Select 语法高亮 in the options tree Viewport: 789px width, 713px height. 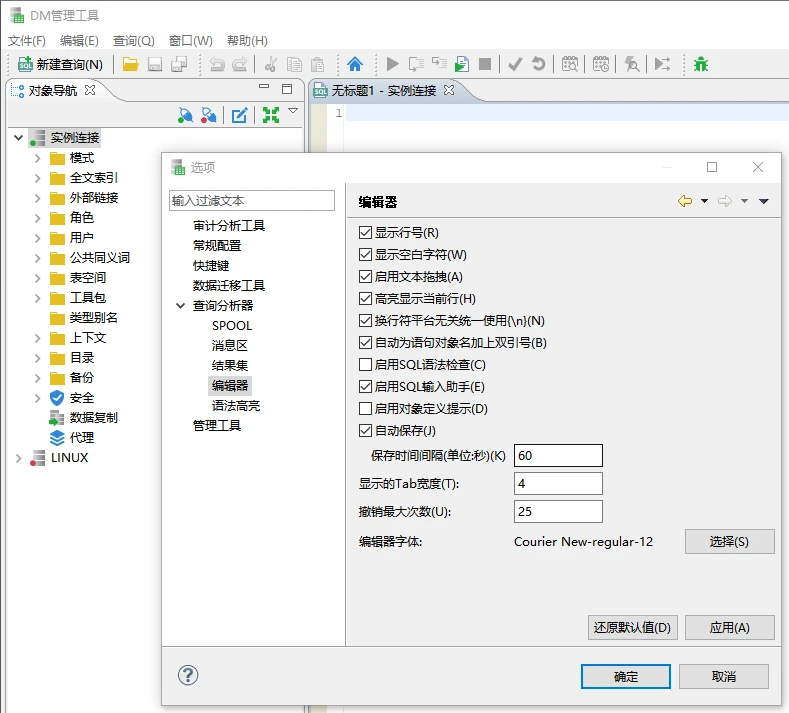(235, 406)
